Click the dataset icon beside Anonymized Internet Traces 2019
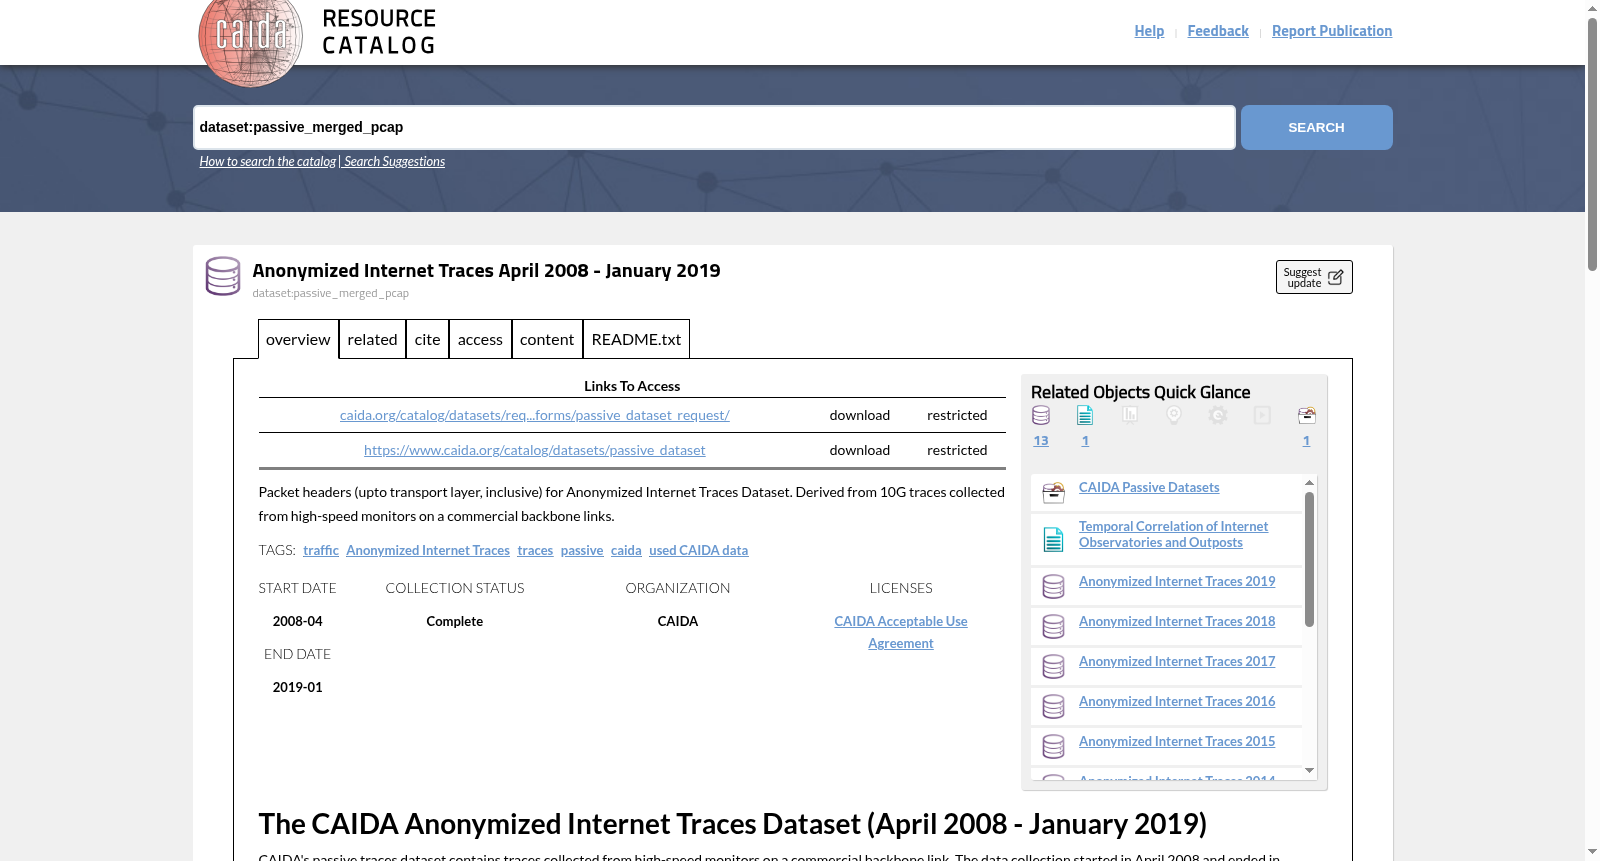Viewport: 1600px width, 861px height. 1053,586
